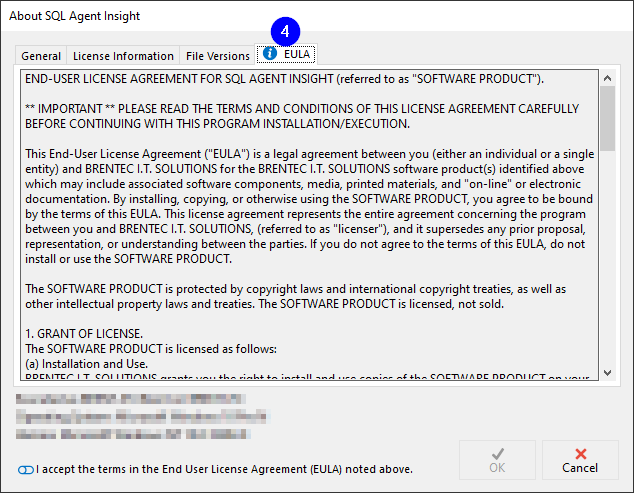Click the 'About SQL Agent Insight' title
Image resolution: width=634 pixels, height=493 pixels.
tap(74, 16)
